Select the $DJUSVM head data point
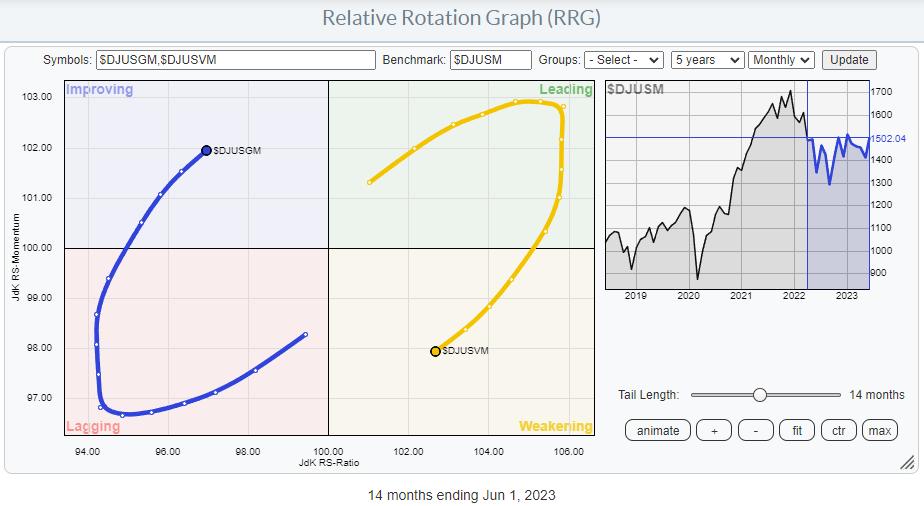 click(x=435, y=351)
